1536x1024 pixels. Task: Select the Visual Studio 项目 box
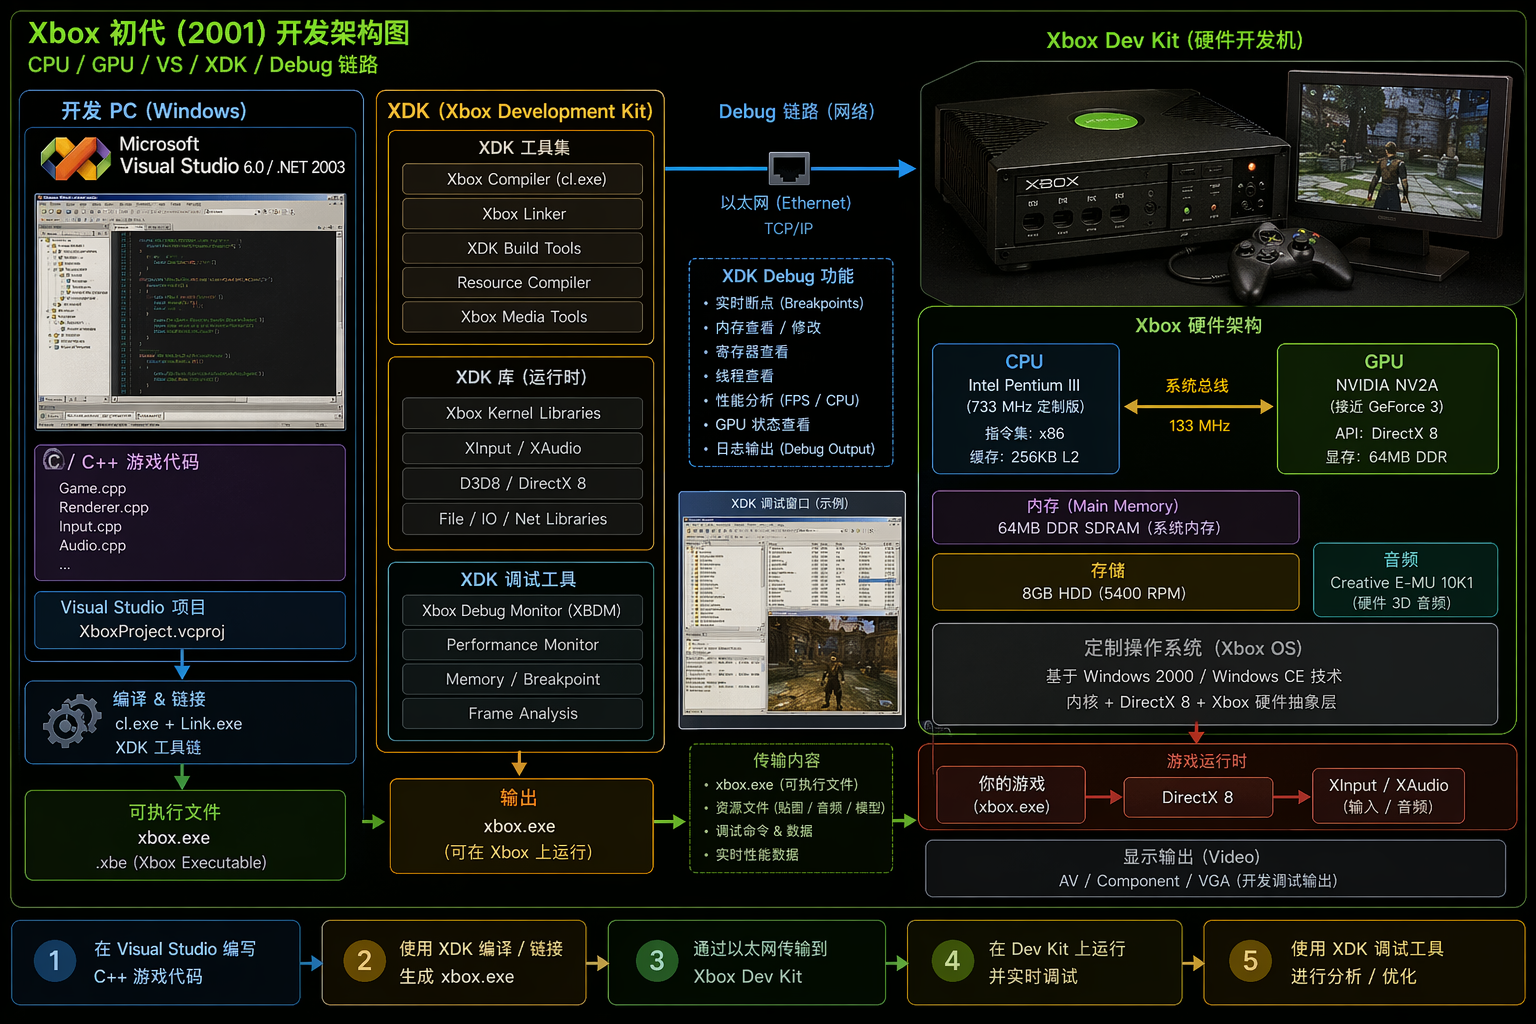190,620
